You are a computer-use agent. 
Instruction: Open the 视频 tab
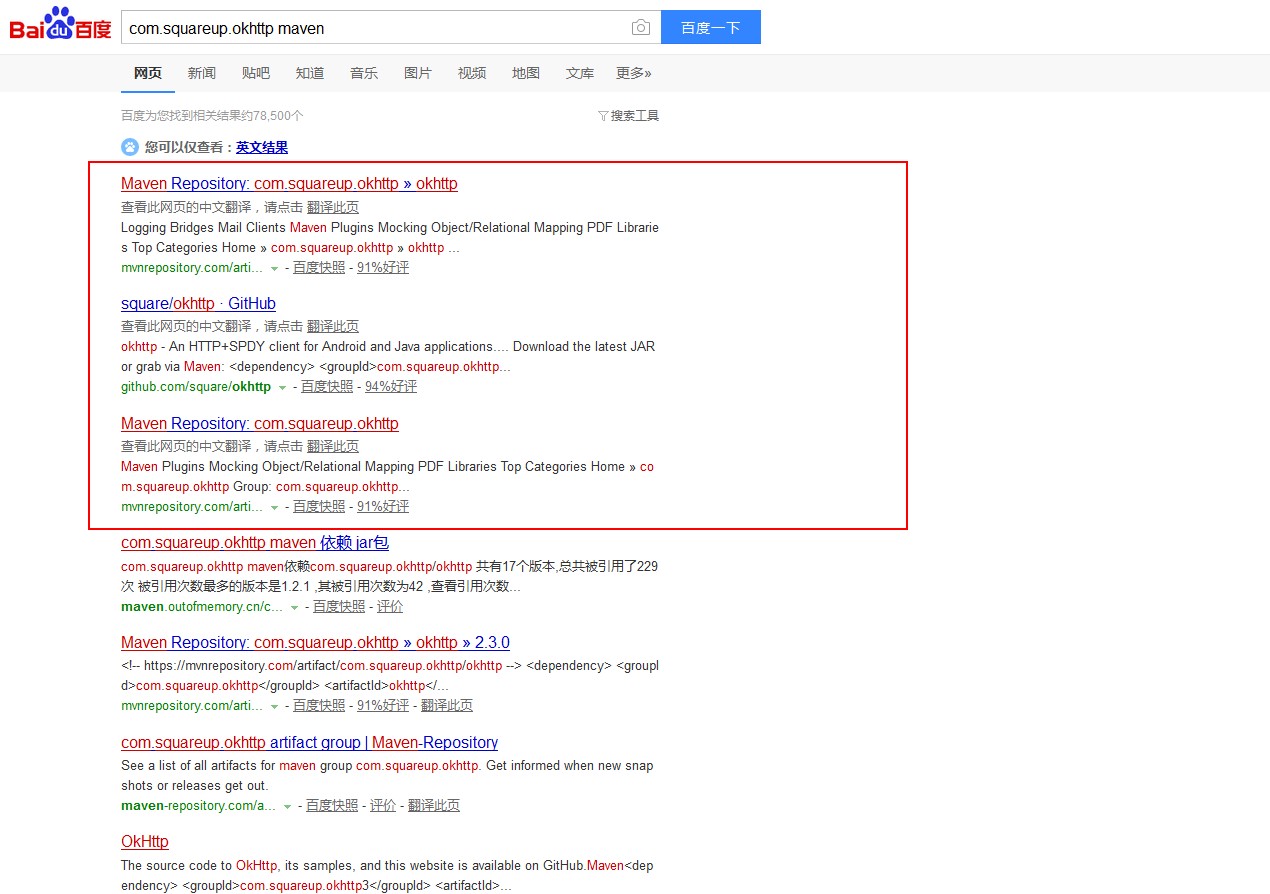pos(472,73)
